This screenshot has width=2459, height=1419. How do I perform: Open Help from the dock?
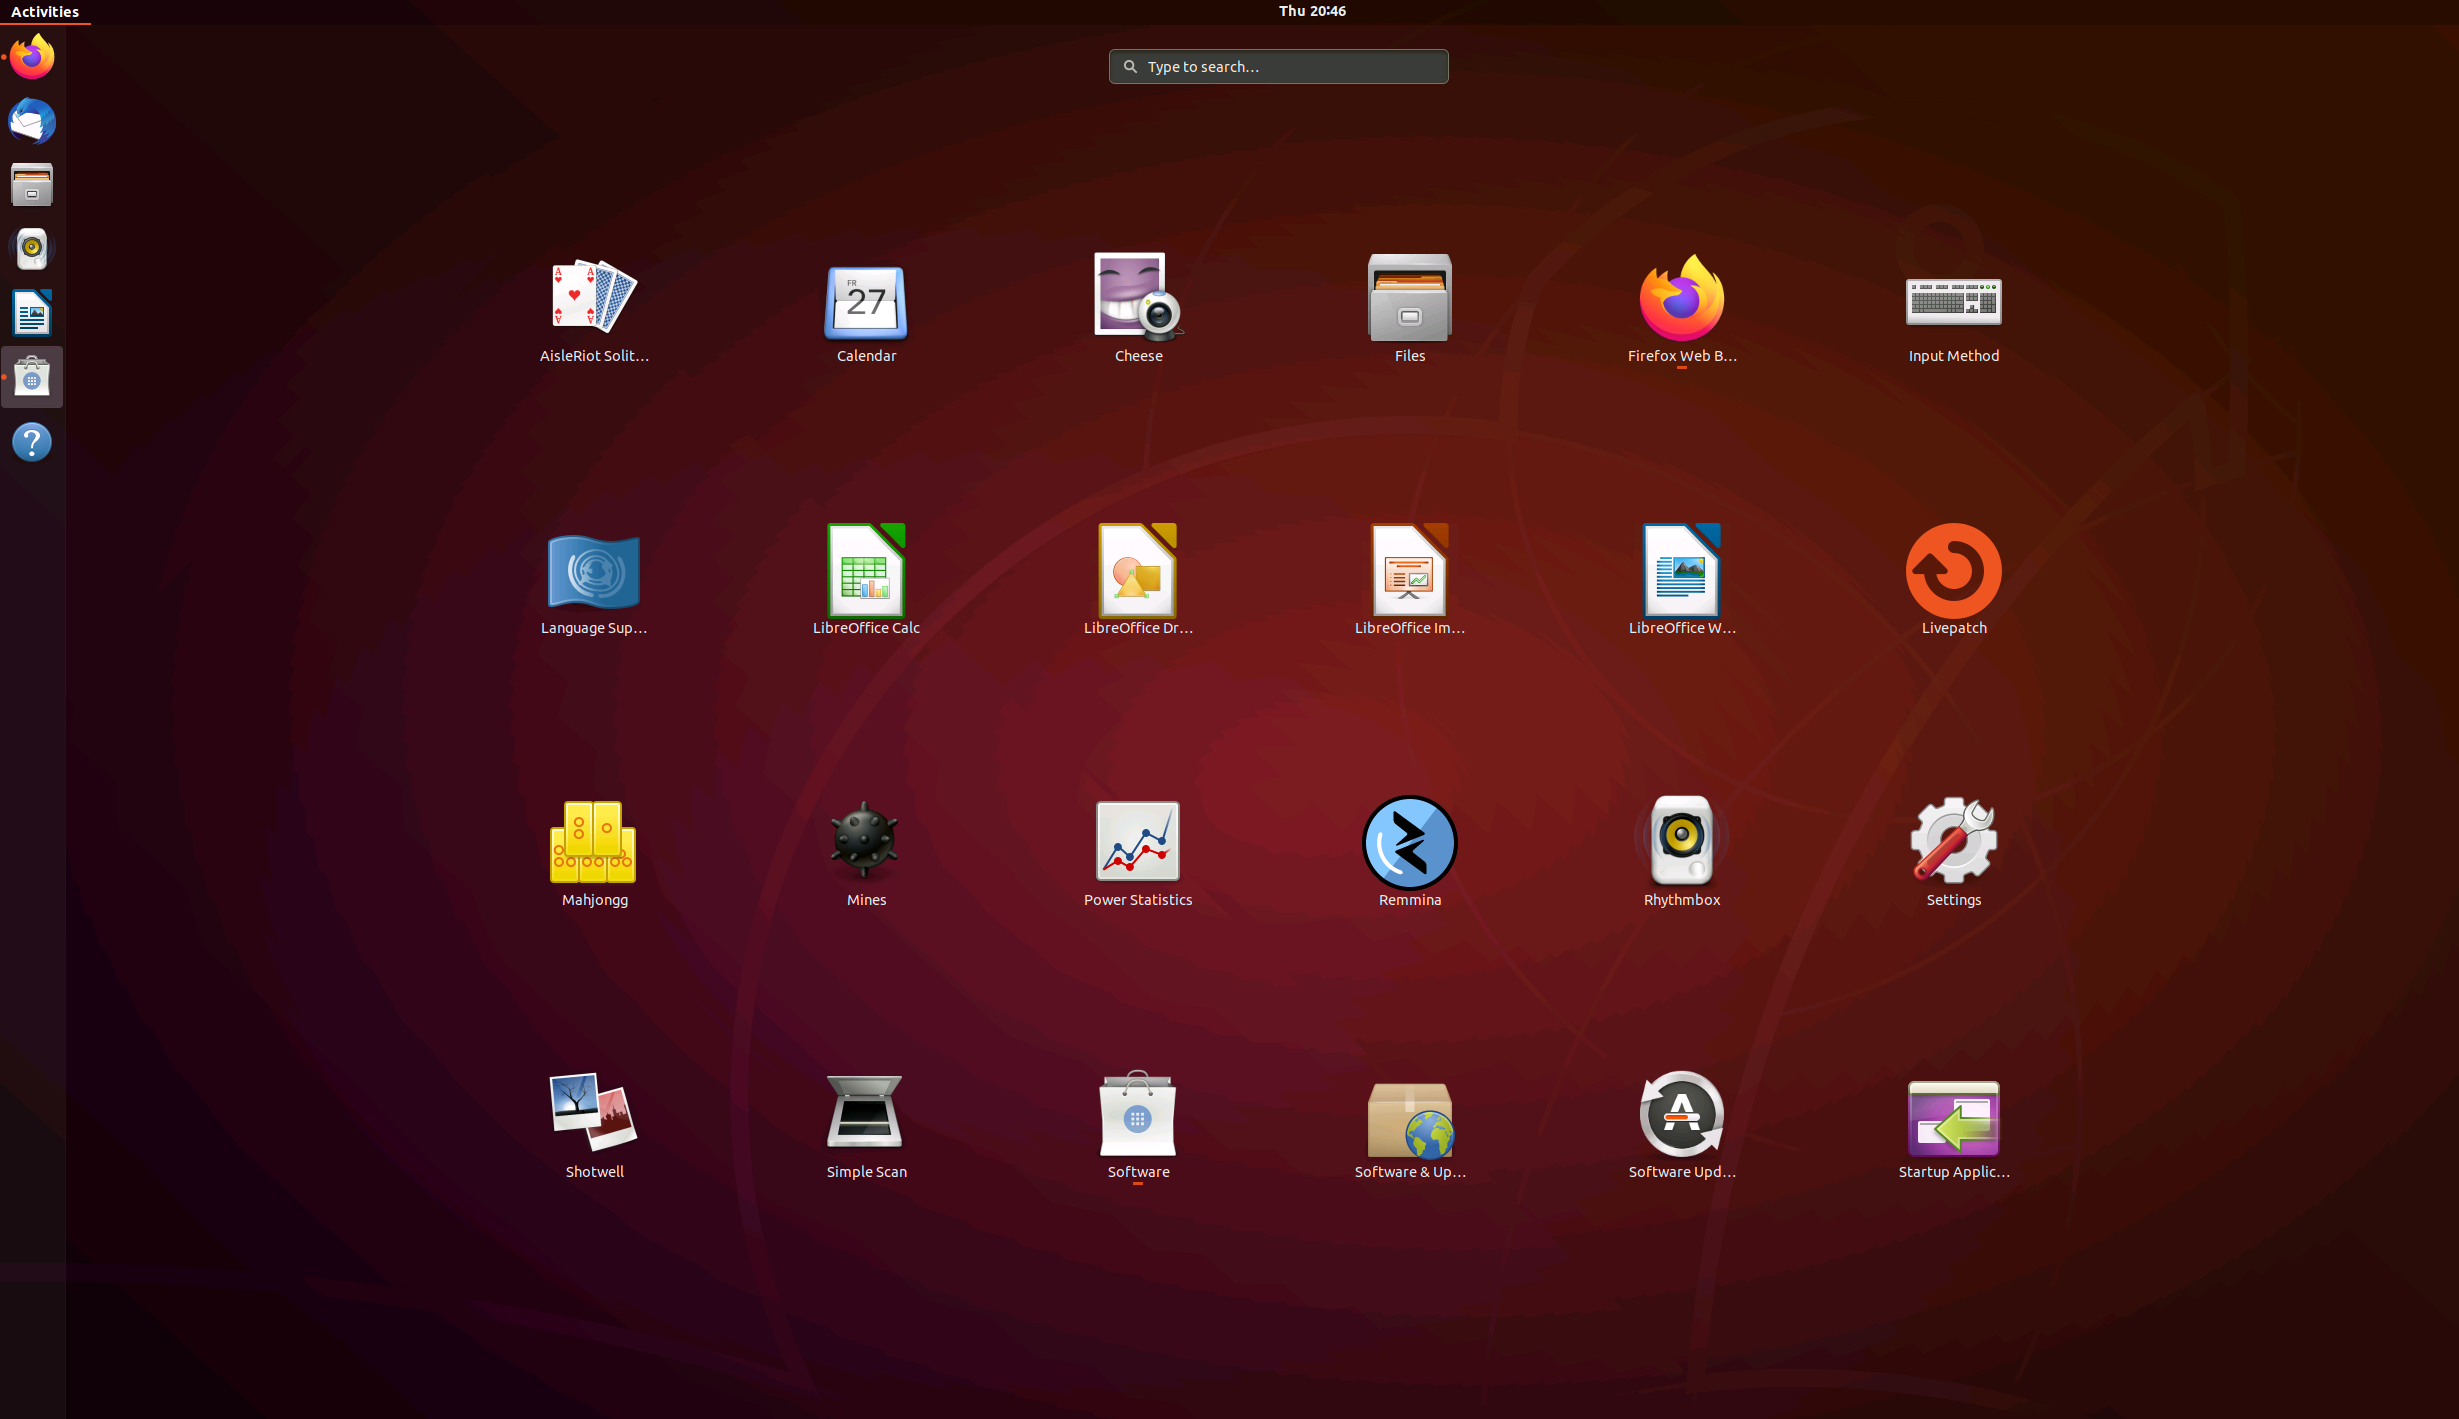pos(32,442)
